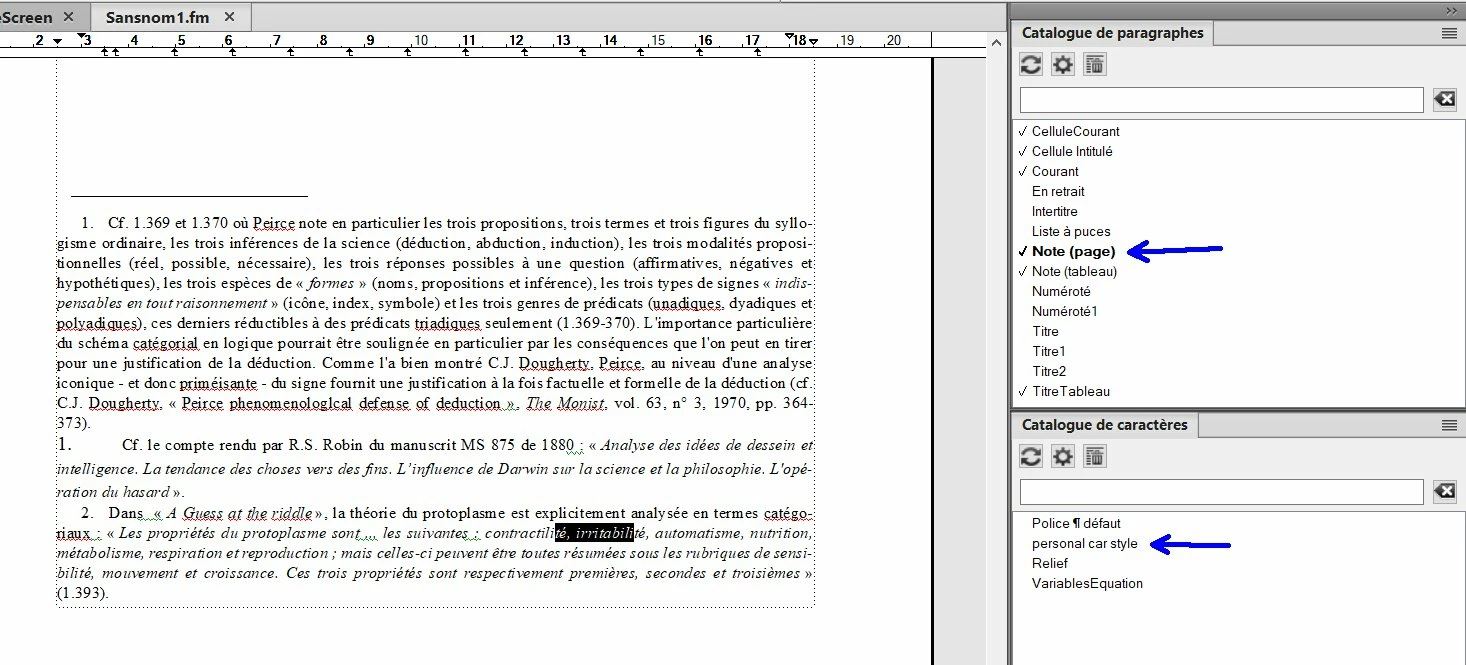Apply the Intertitre paragraph format
1466x665 pixels.
click(1054, 211)
